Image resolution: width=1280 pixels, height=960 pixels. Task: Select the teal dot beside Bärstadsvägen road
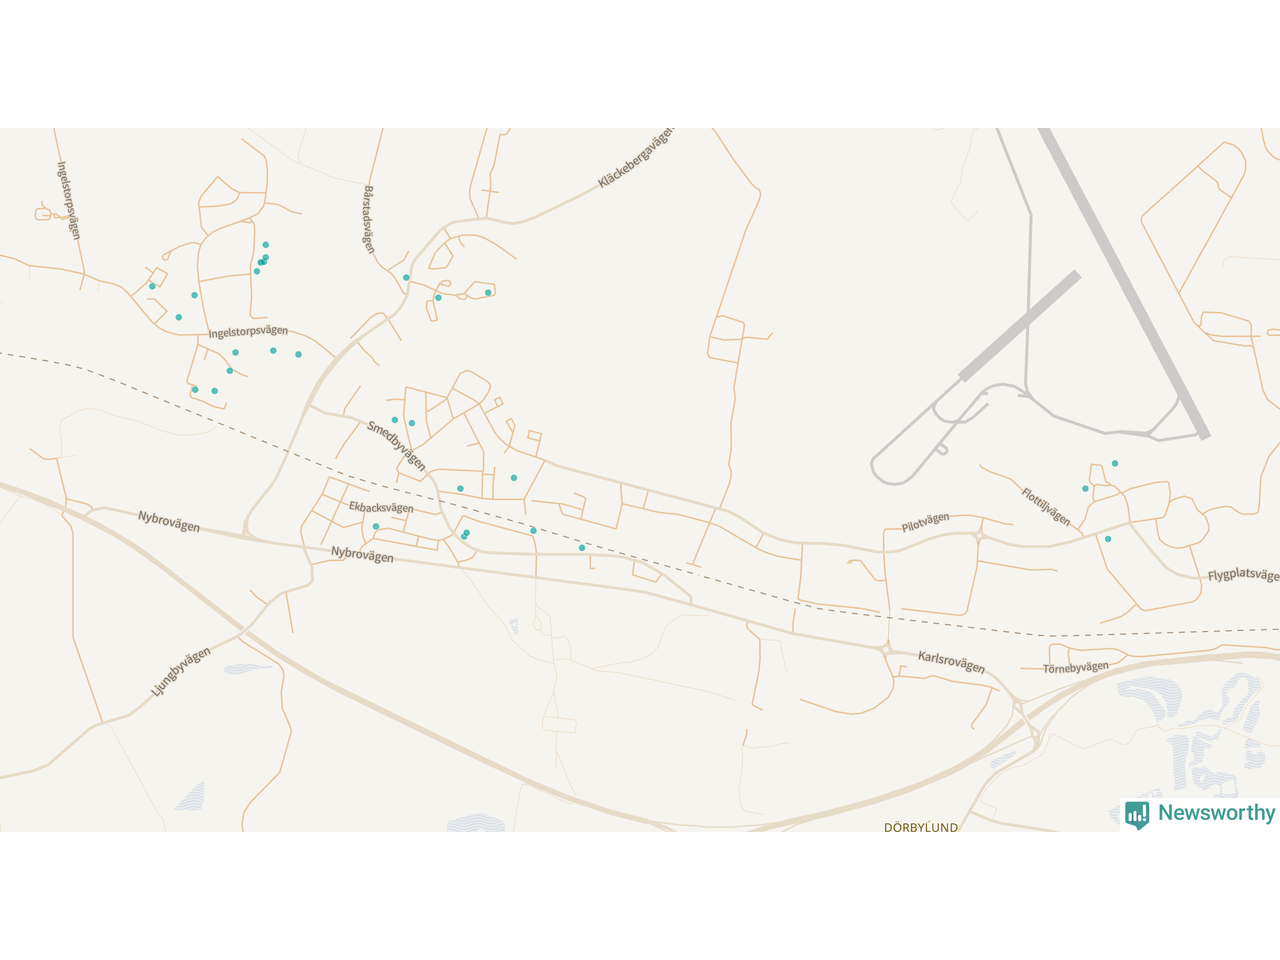tap(406, 277)
